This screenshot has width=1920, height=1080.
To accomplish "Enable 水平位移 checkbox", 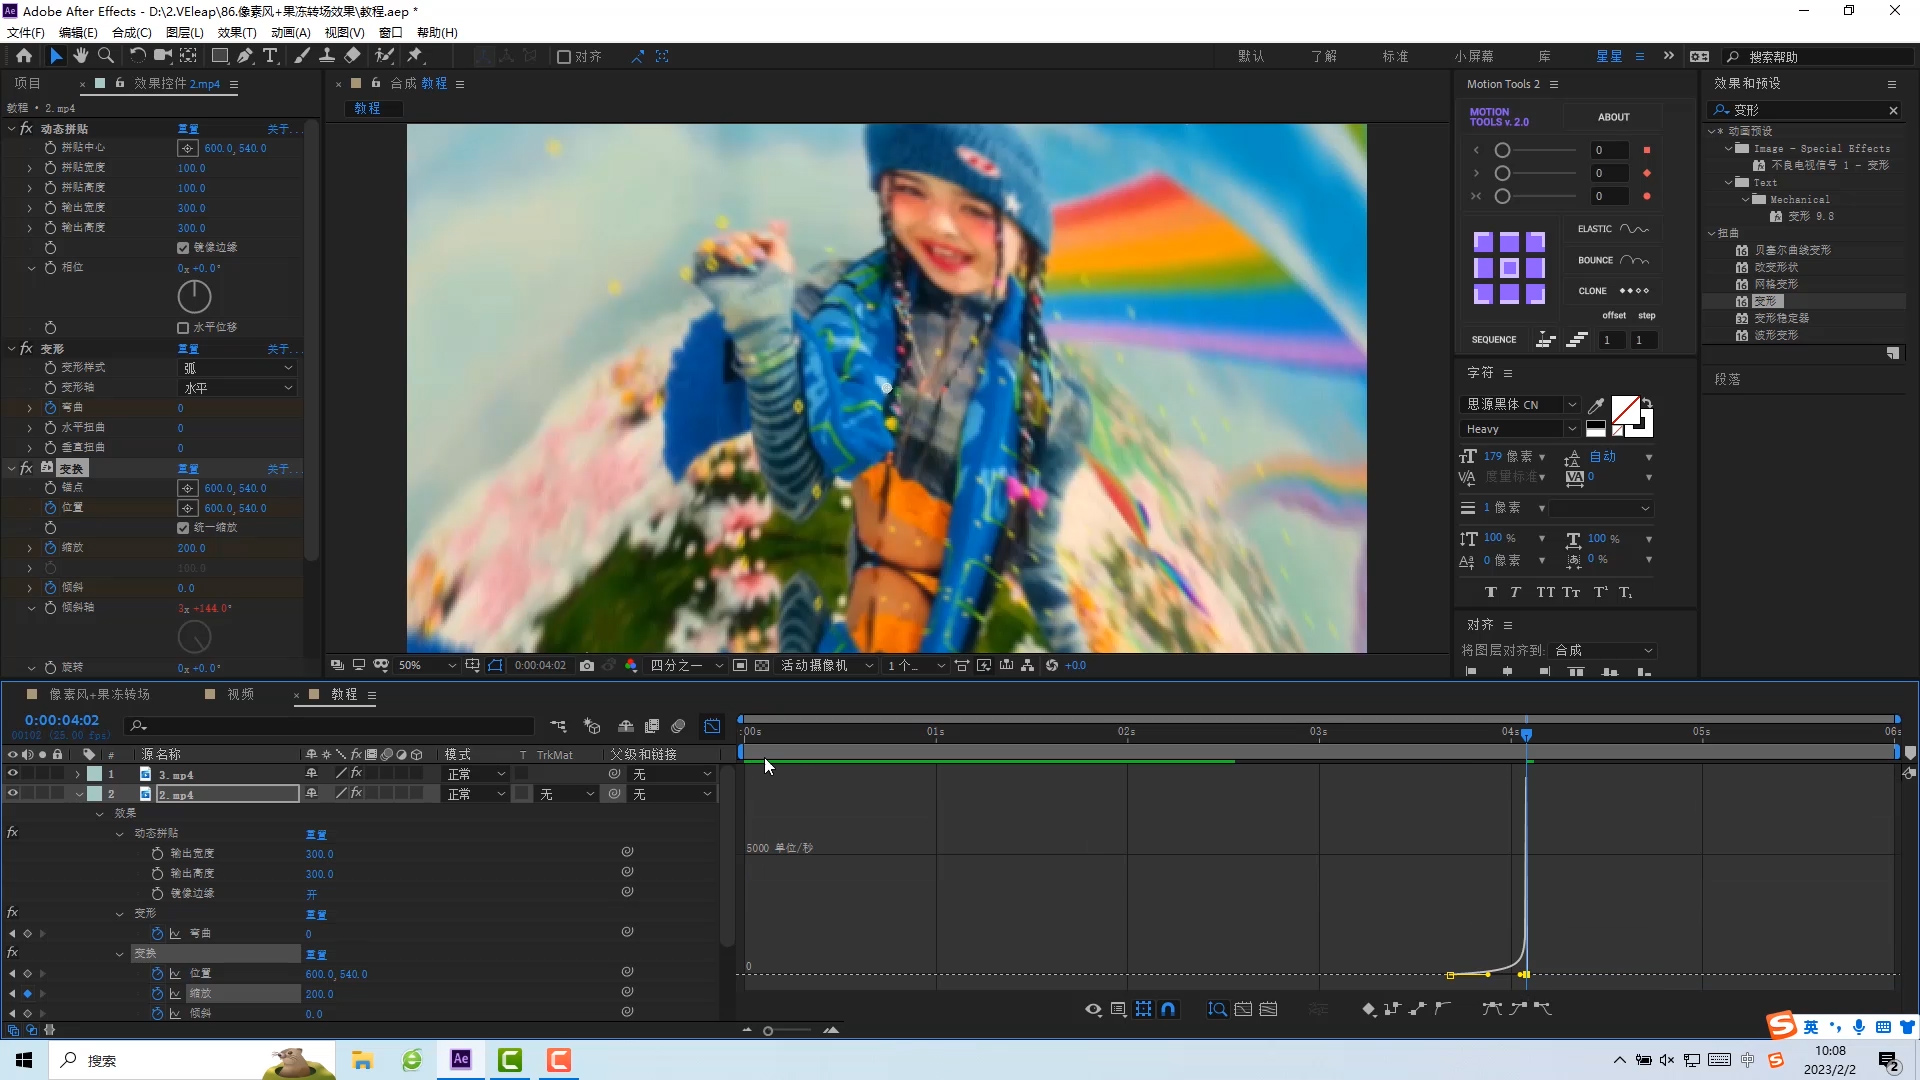I will click(183, 328).
